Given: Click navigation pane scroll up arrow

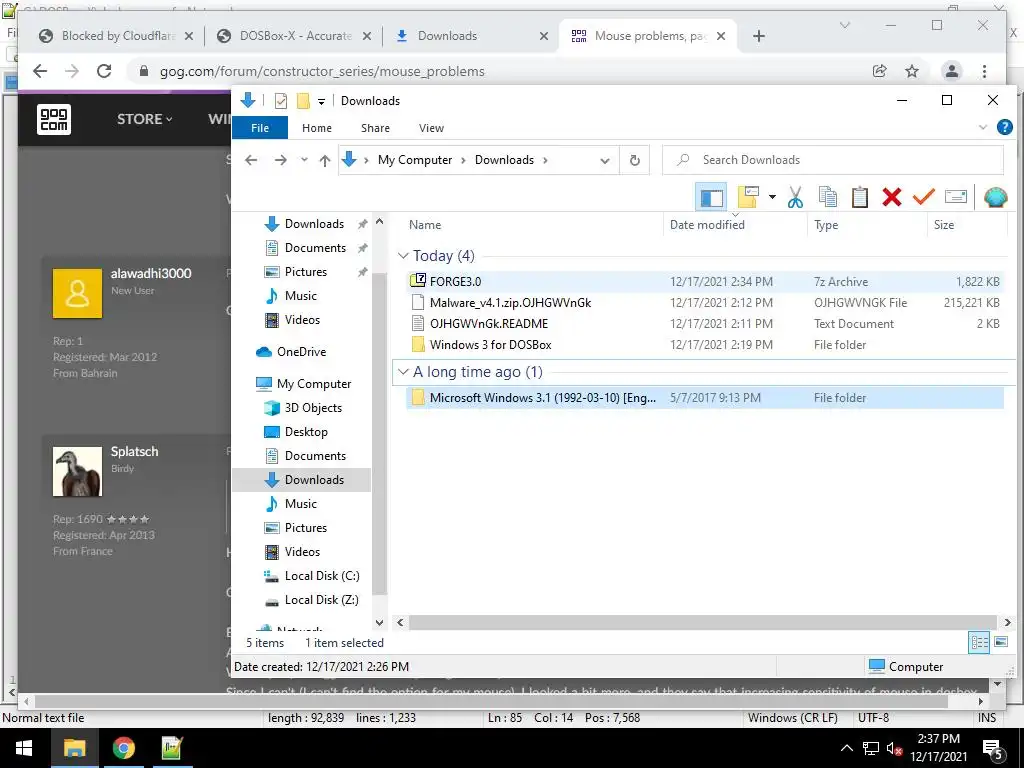Looking at the screenshot, I should (x=379, y=222).
